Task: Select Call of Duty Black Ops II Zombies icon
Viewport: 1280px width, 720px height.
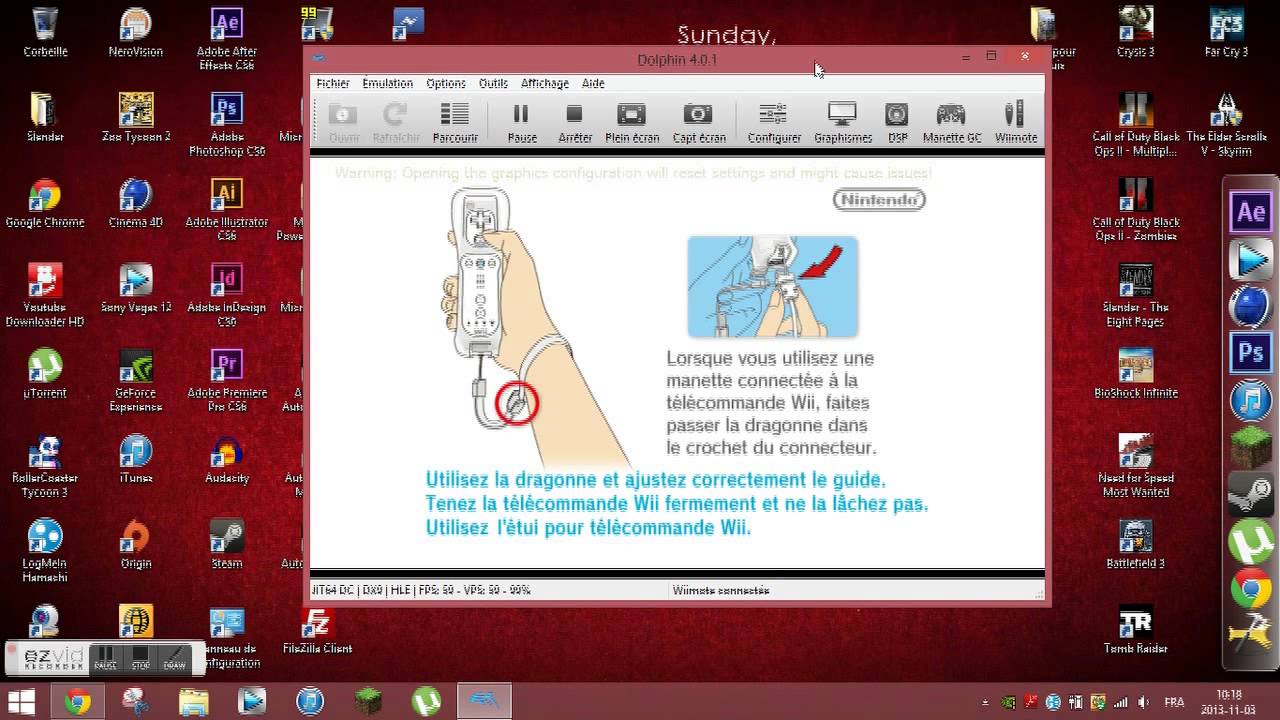Action: 1136,210
